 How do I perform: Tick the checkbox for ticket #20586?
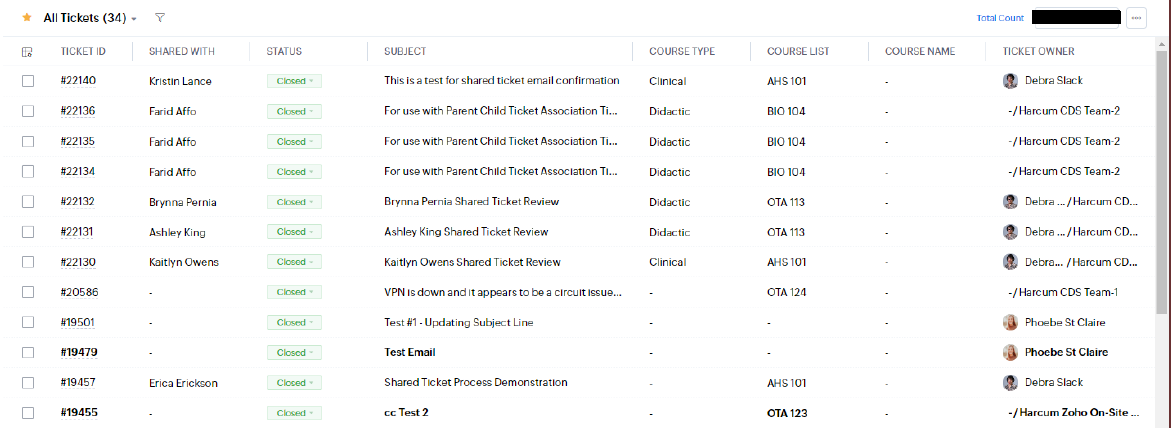pyautogui.click(x=28, y=293)
